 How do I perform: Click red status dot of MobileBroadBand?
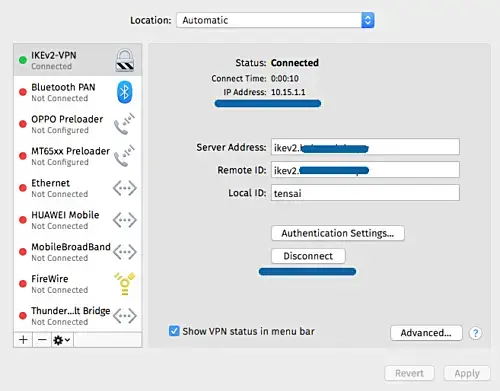(23, 252)
